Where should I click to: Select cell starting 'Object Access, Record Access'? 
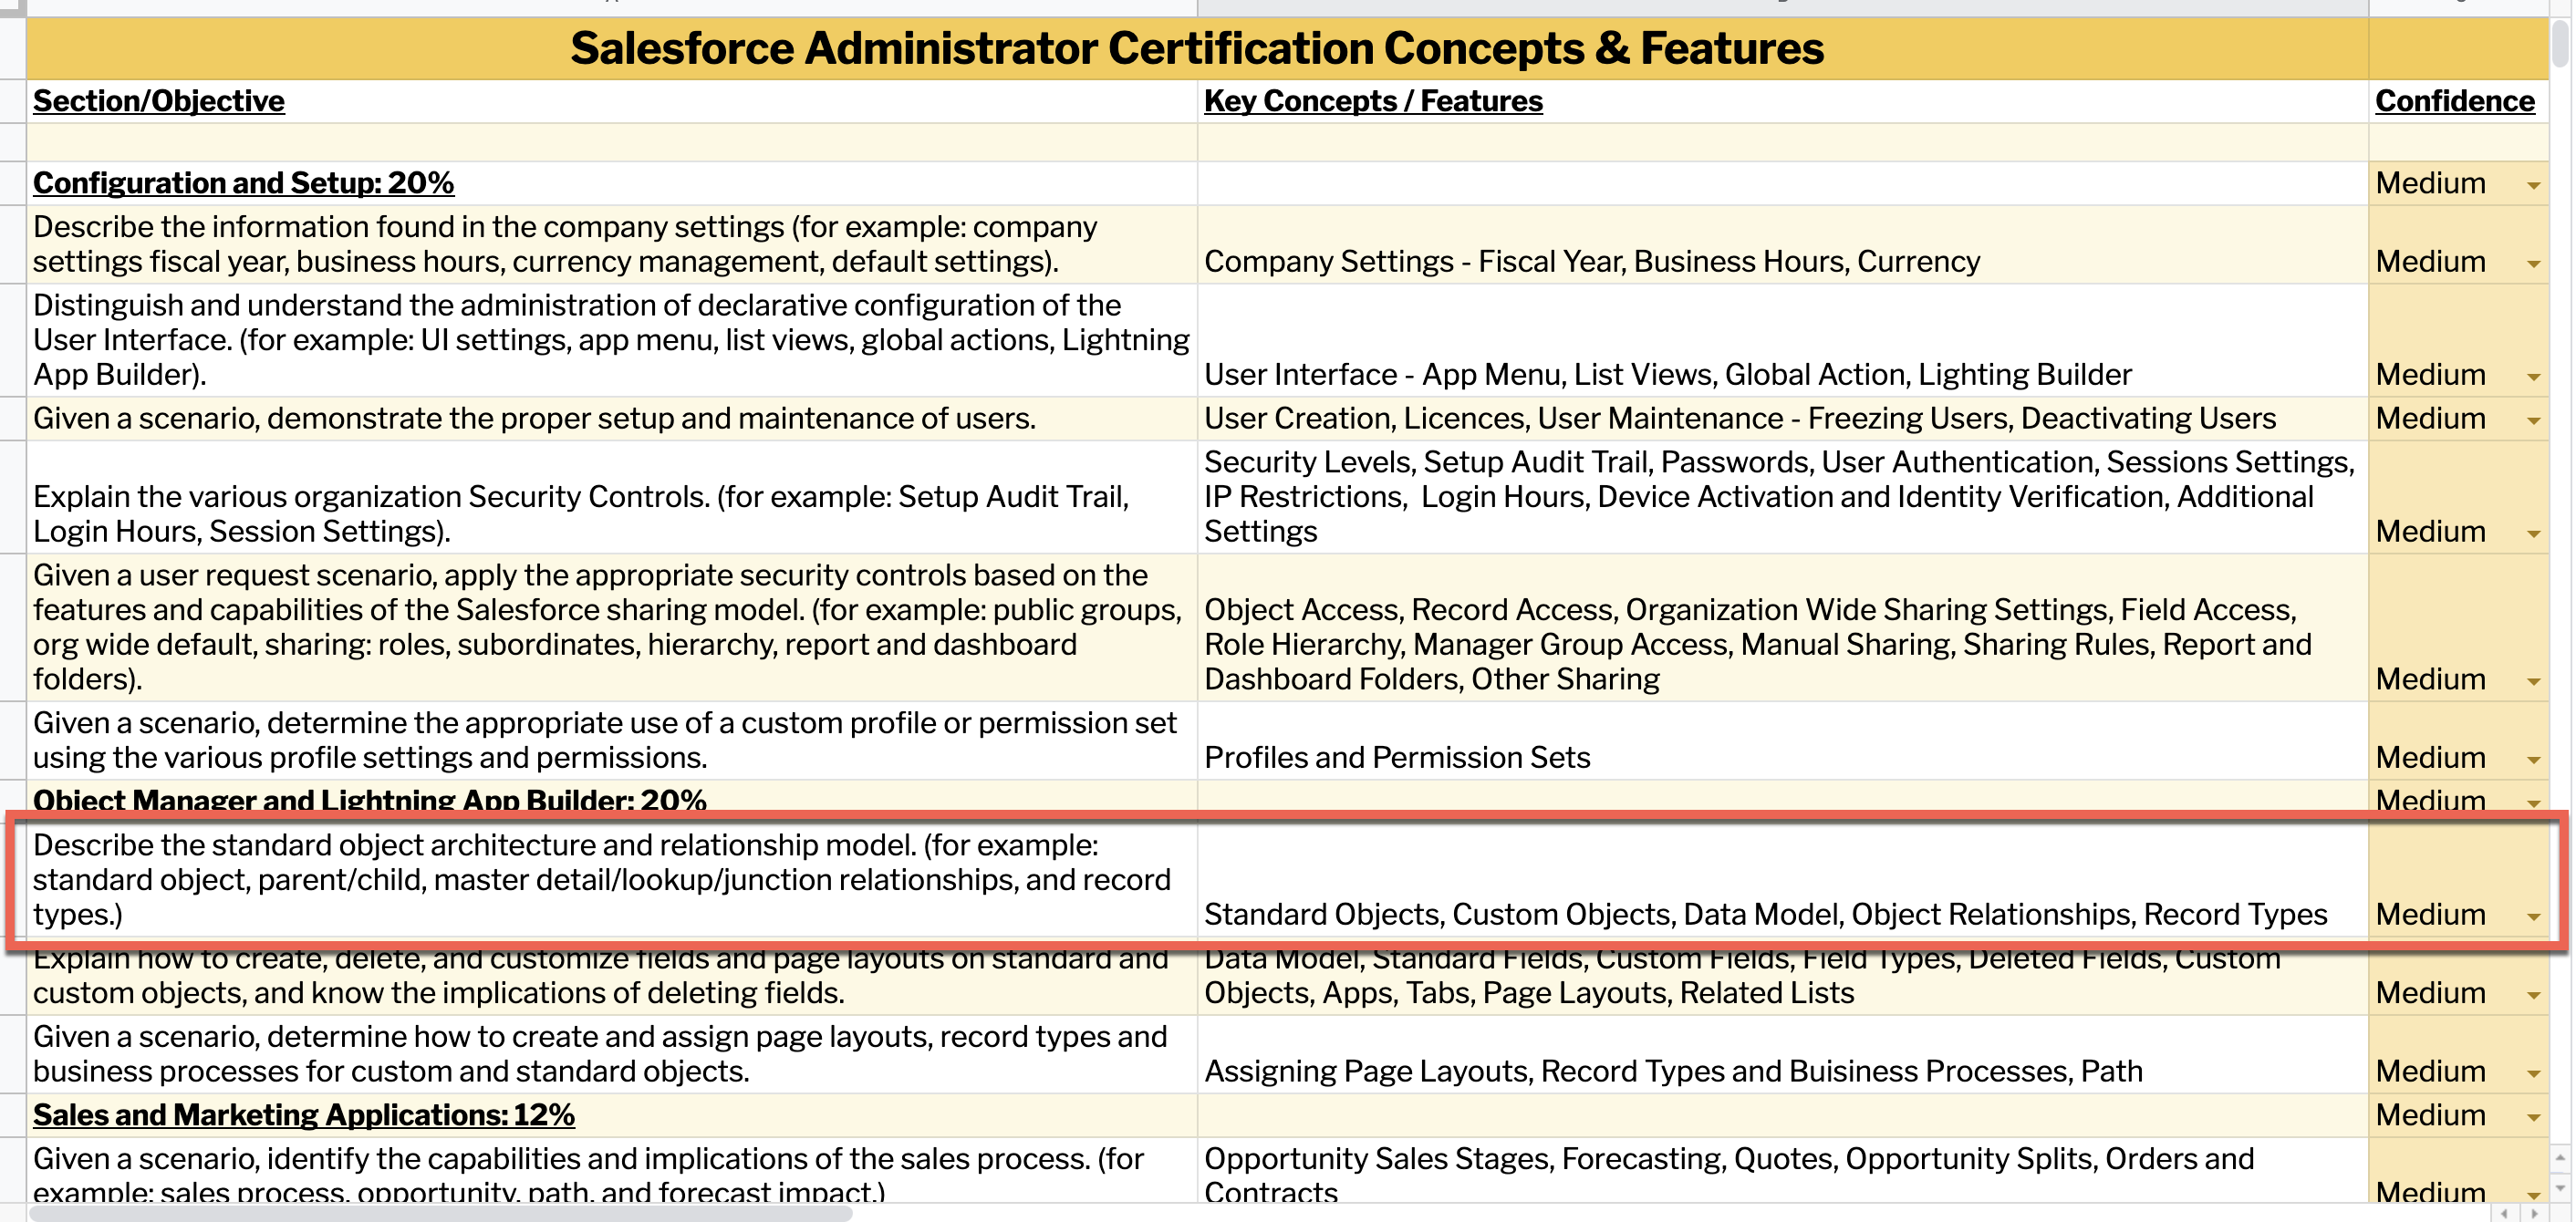1783,628
